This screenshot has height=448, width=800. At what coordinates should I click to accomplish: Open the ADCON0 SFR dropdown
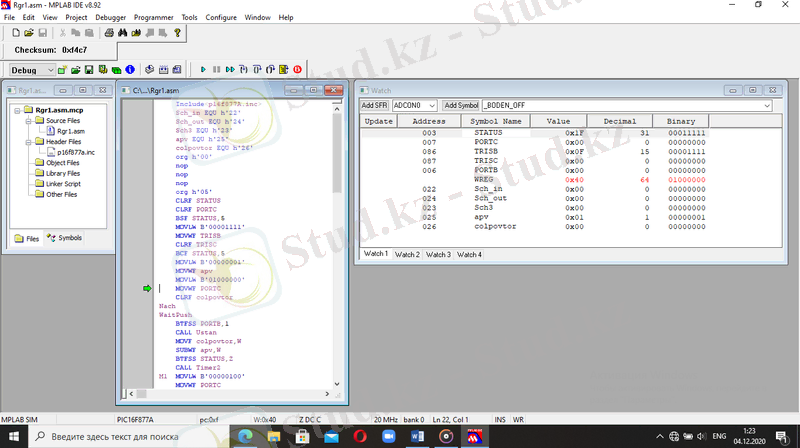point(432,105)
